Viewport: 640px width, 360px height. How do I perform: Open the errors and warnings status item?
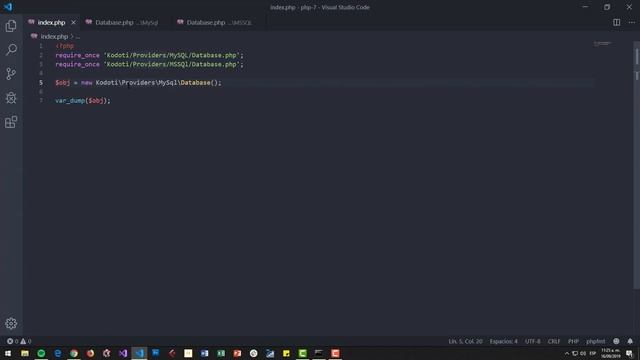tap(19, 341)
